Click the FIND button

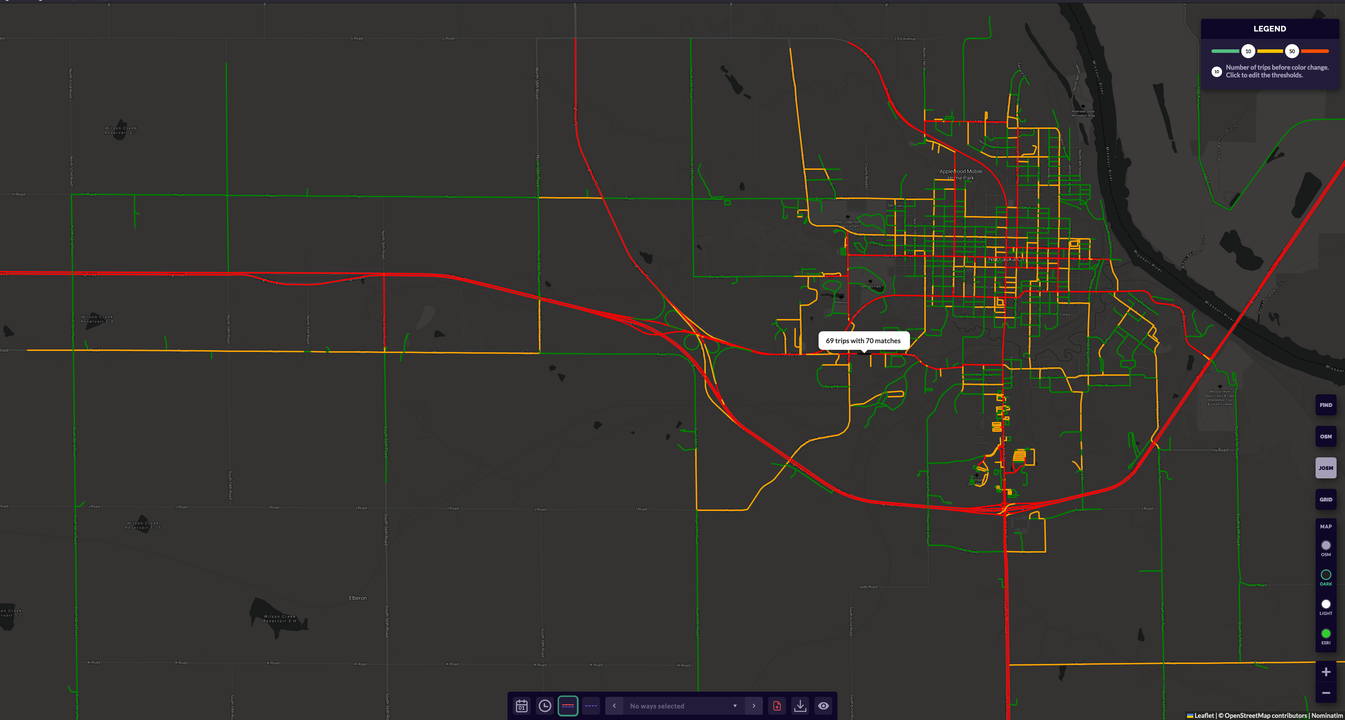point(1326,405)
